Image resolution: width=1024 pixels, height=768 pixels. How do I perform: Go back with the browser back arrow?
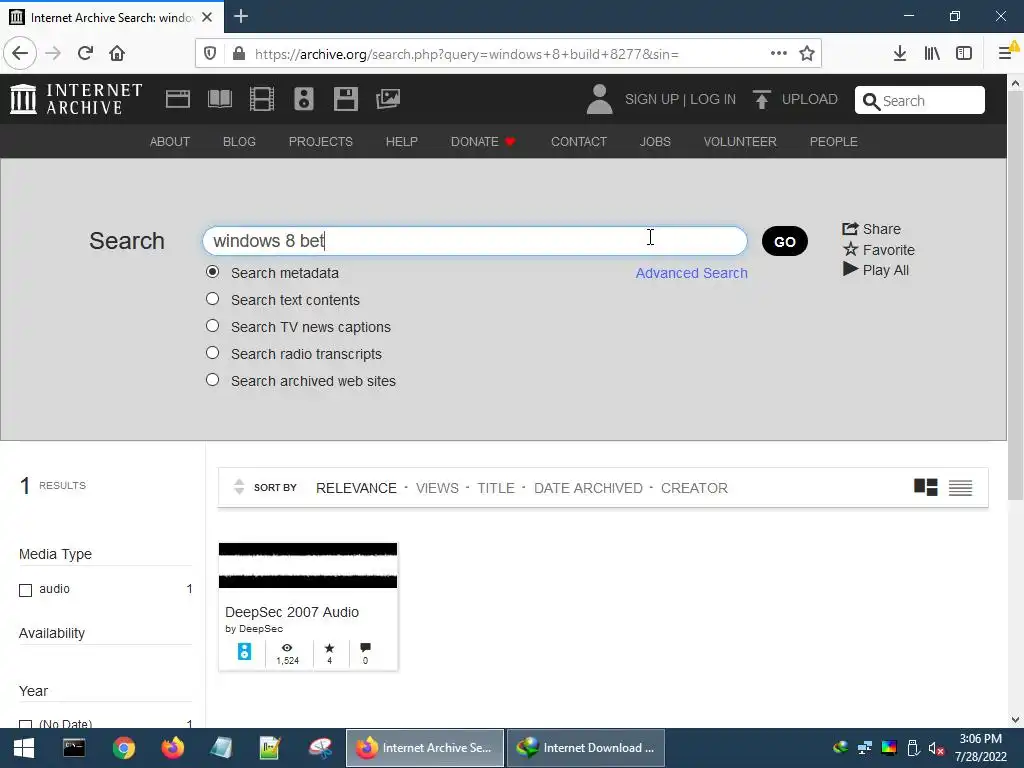(x=20, y=54)
